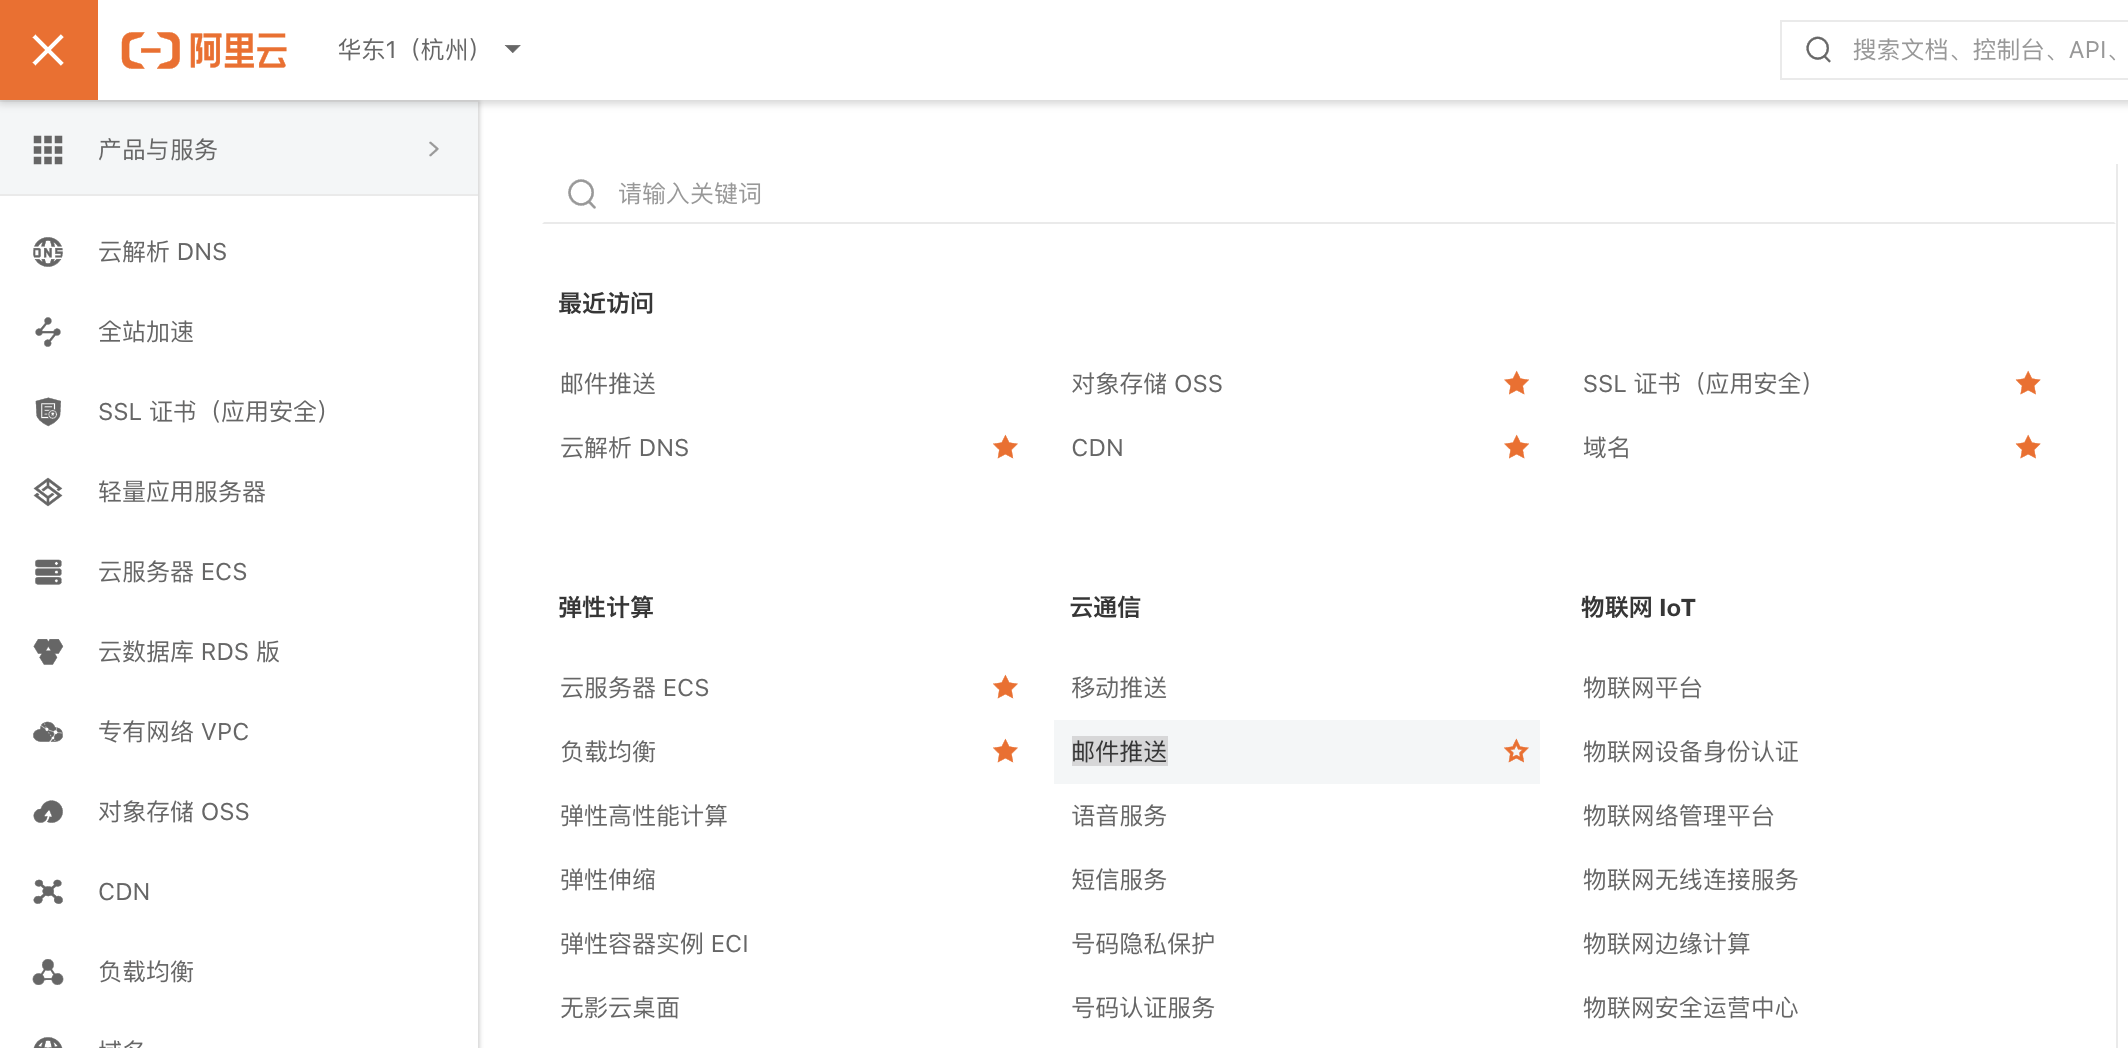The height and width of the screenshot is (1048, 2128).
Task: Click the 请输入关键词 search field
Action: (x=900, y=193)
